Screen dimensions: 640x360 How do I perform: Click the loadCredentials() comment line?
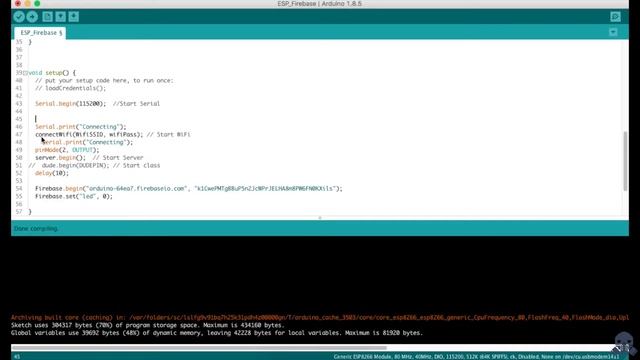coord(70,88)
